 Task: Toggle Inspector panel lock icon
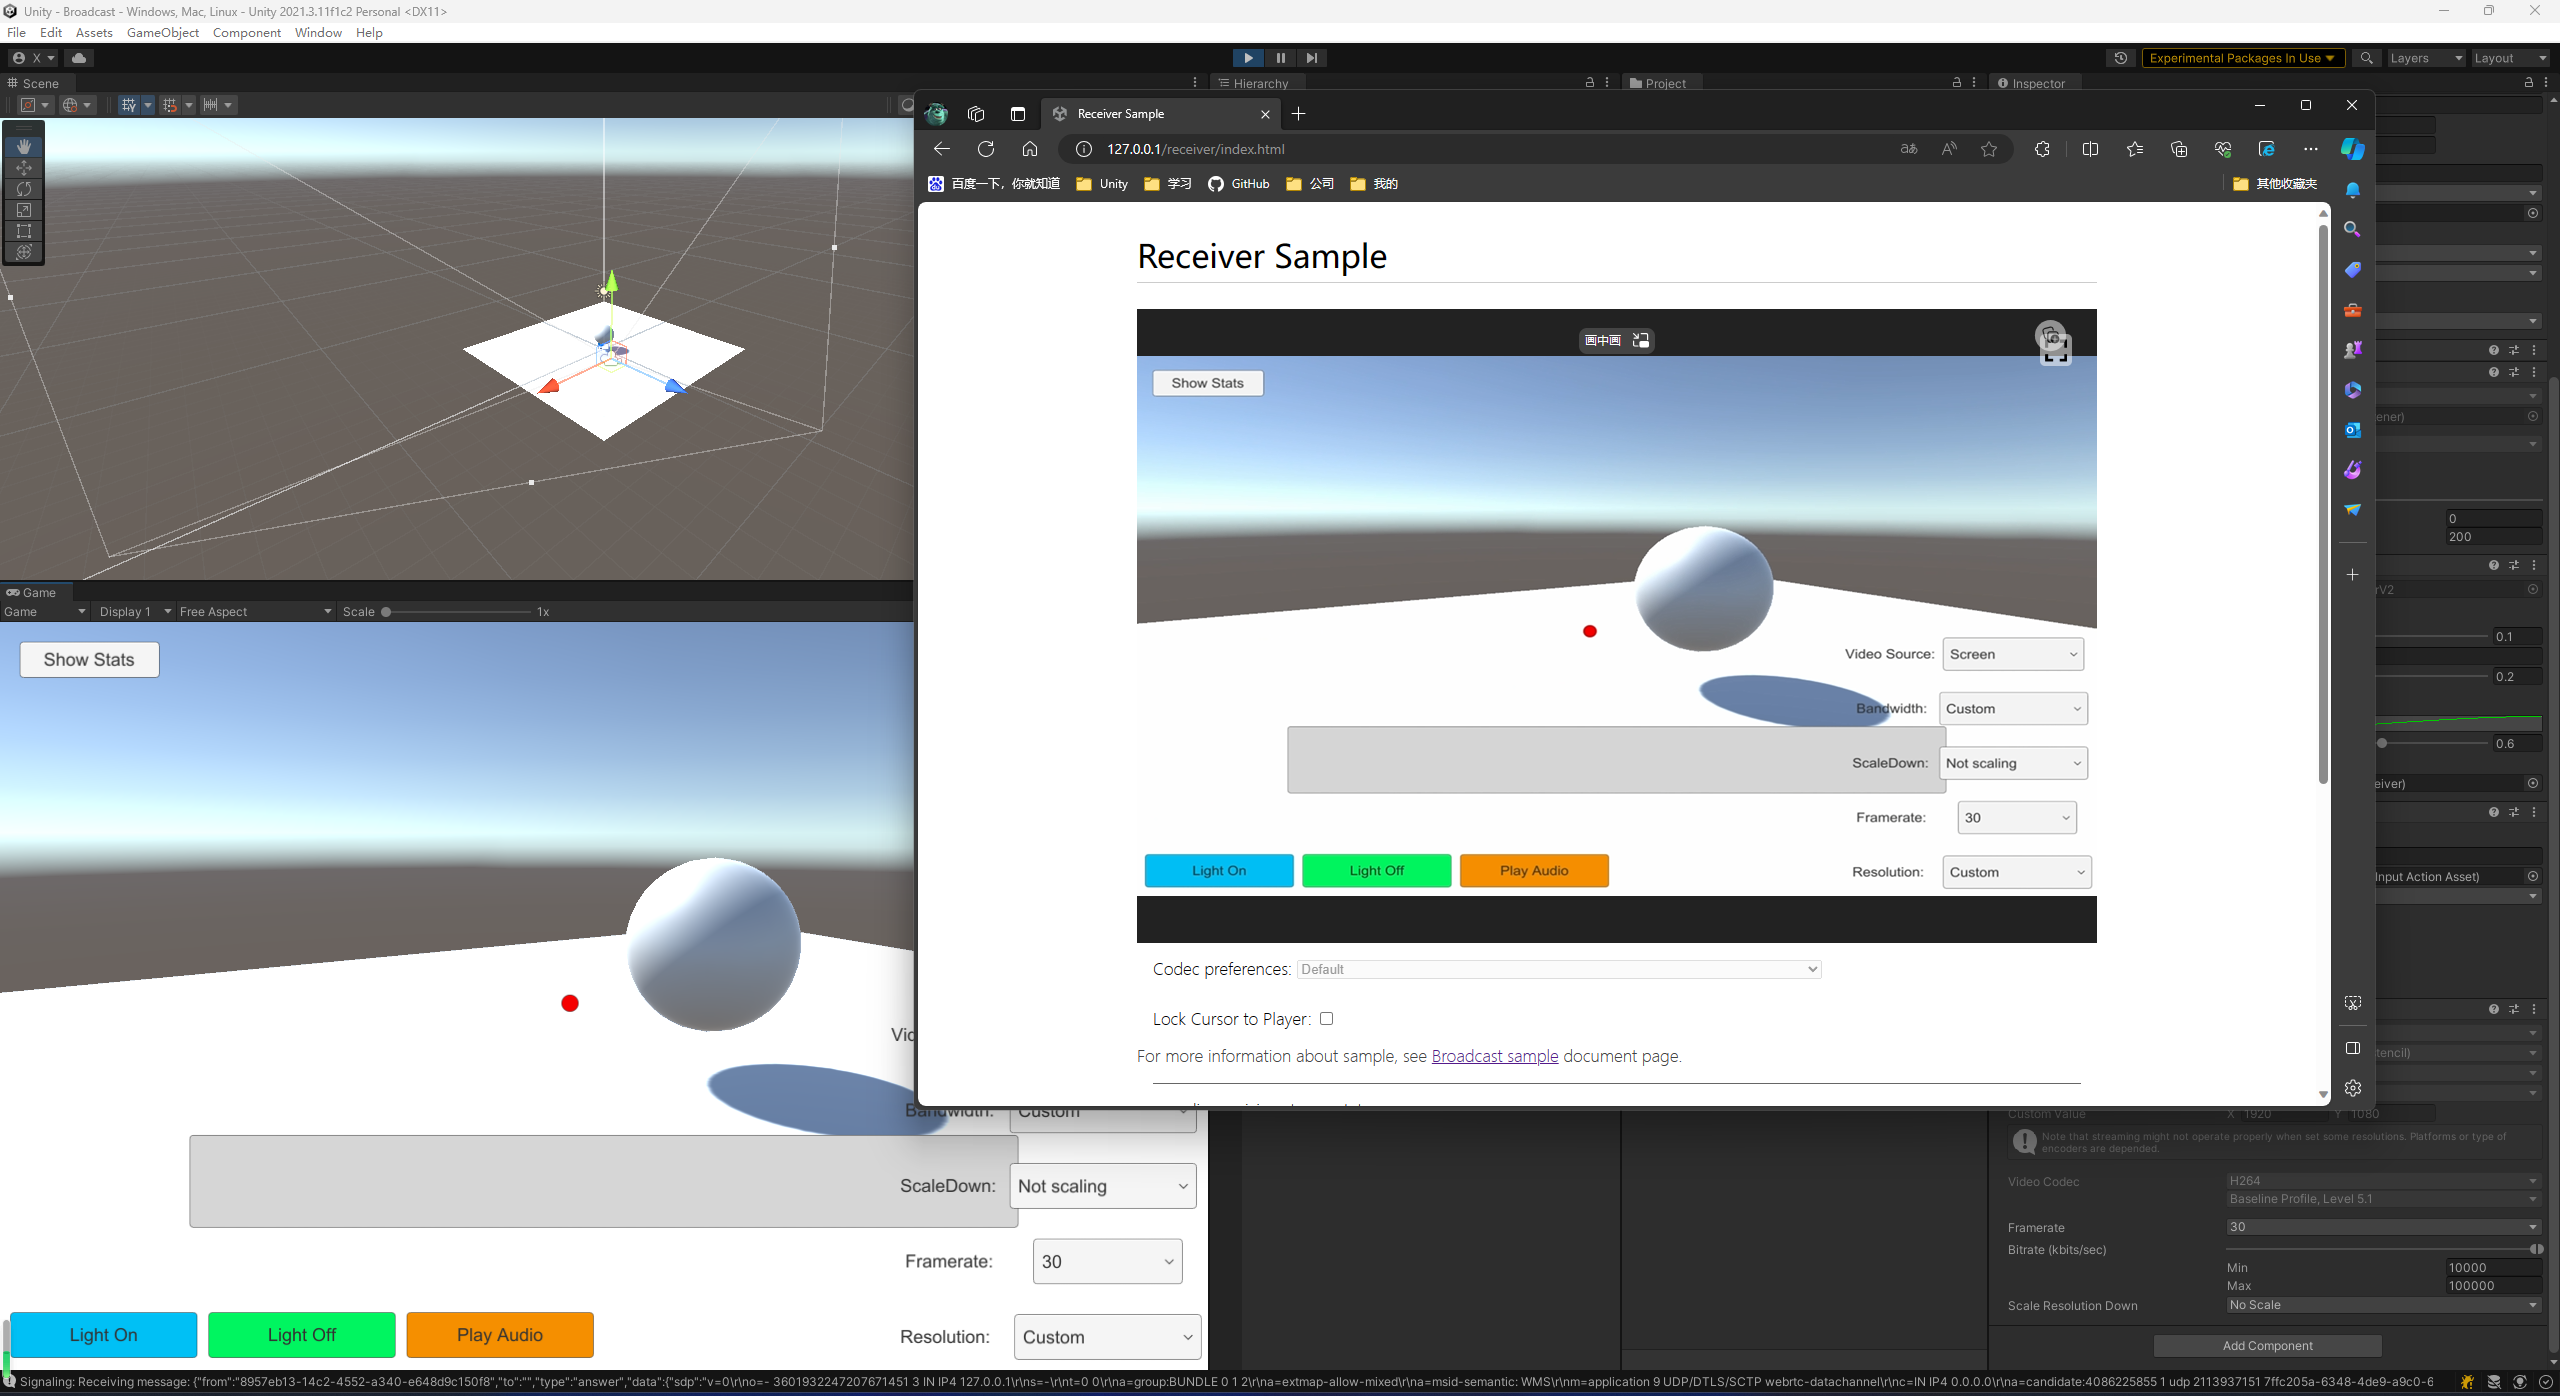2528,83
